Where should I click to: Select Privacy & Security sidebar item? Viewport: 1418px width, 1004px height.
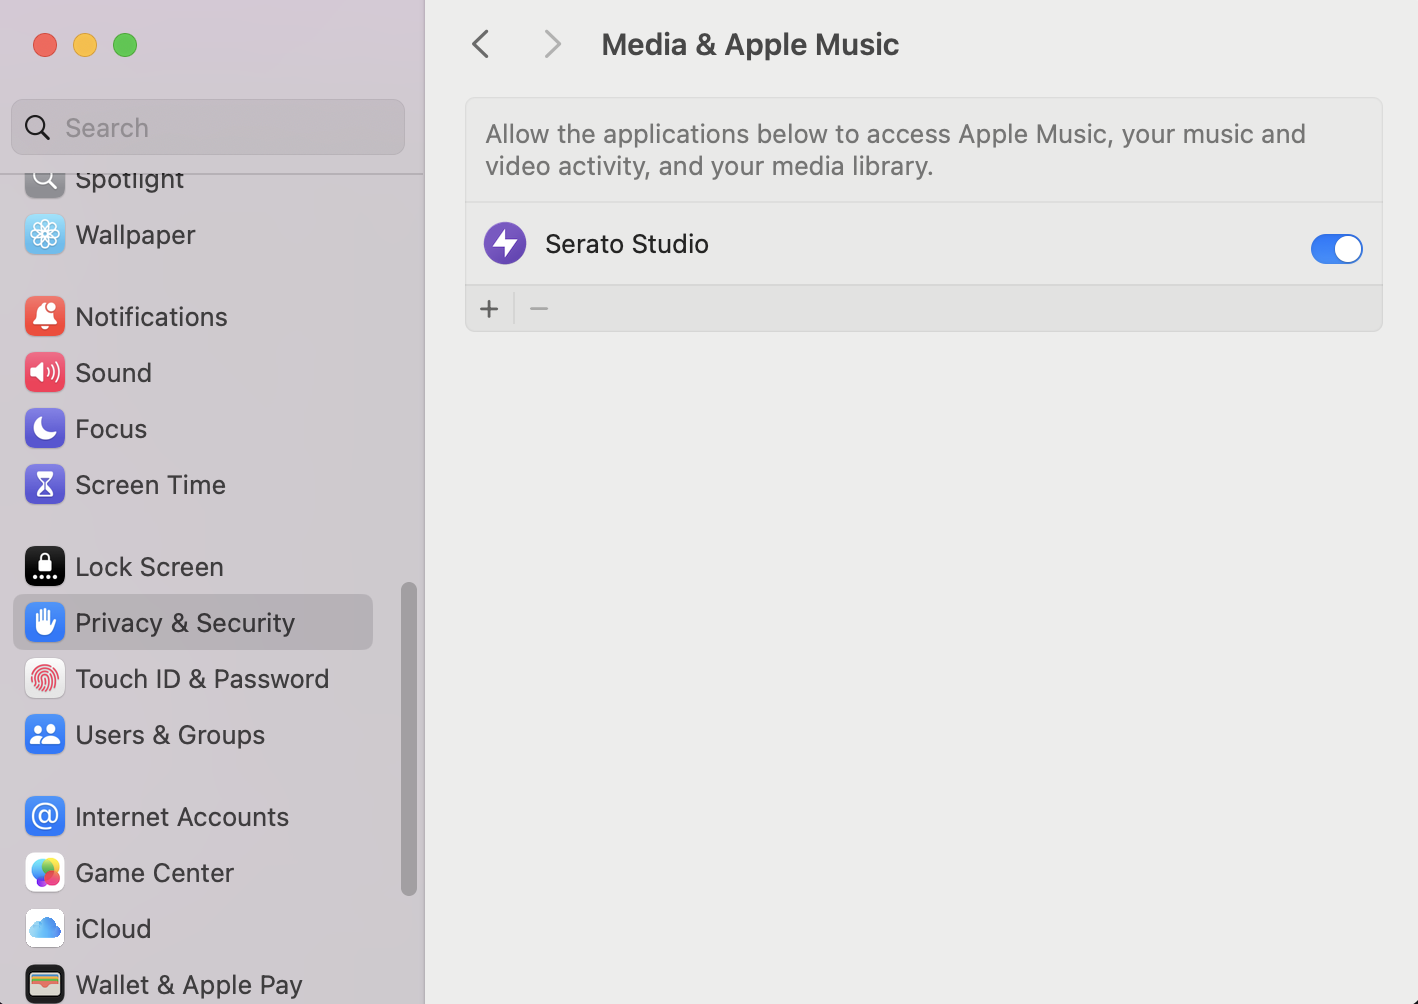pos(193,622)
